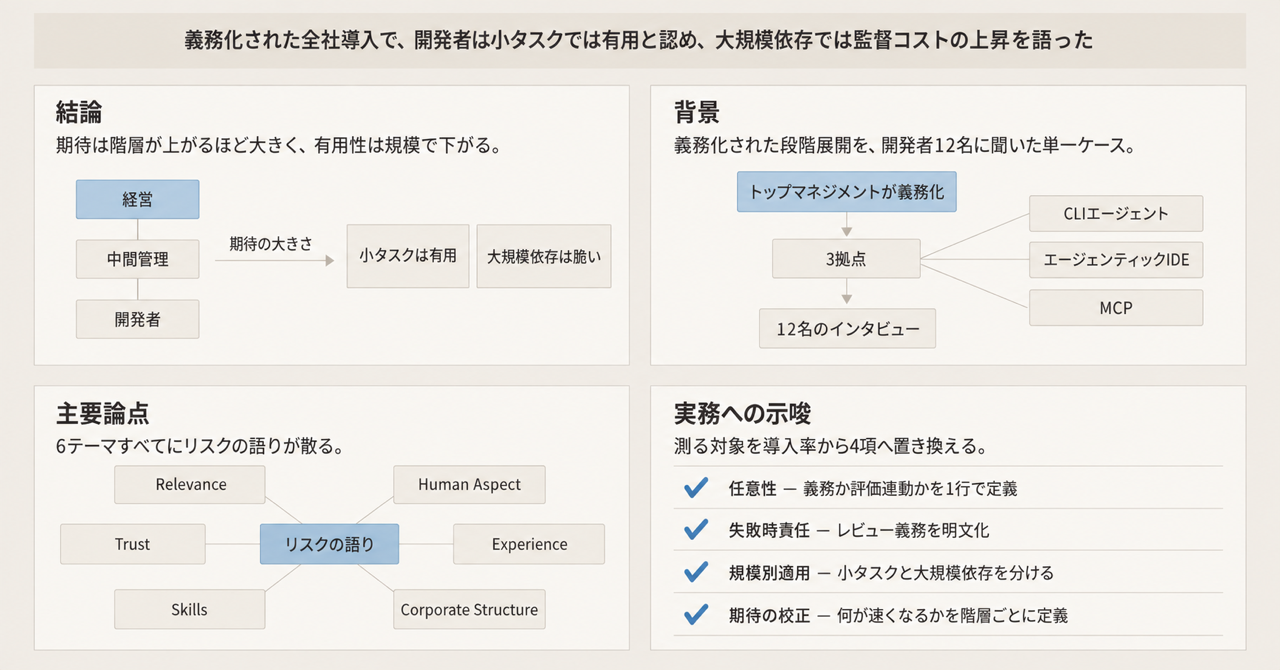Select the CLIエージェント box

click(1116, 213)
